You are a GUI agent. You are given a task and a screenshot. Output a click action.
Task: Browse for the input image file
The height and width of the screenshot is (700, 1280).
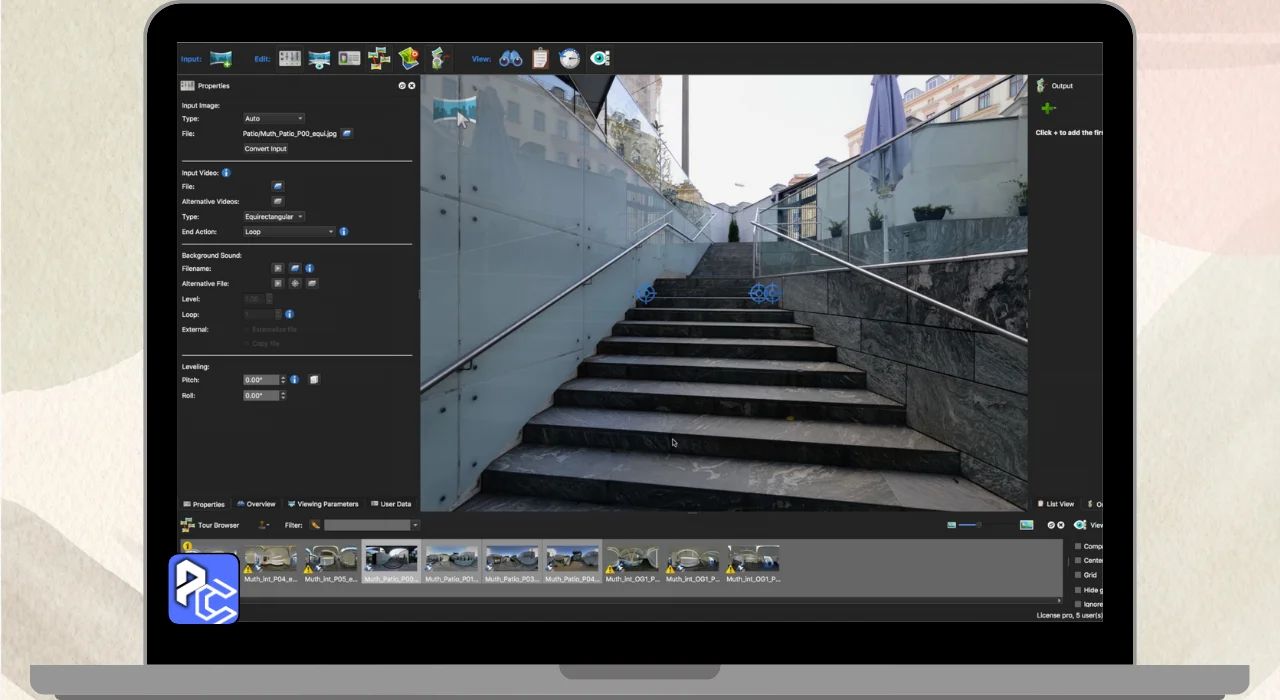coord(347,133)
